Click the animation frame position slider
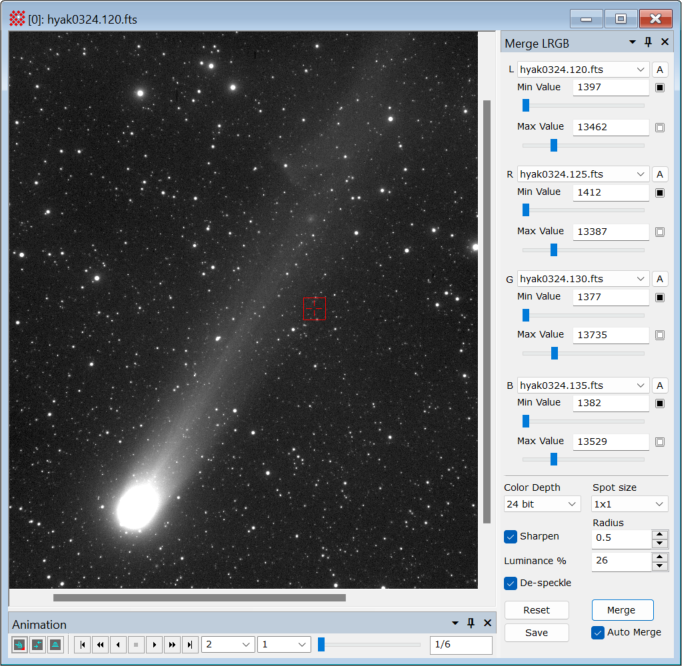Viewport: 682px width, 666px height. tap(368, 645)
